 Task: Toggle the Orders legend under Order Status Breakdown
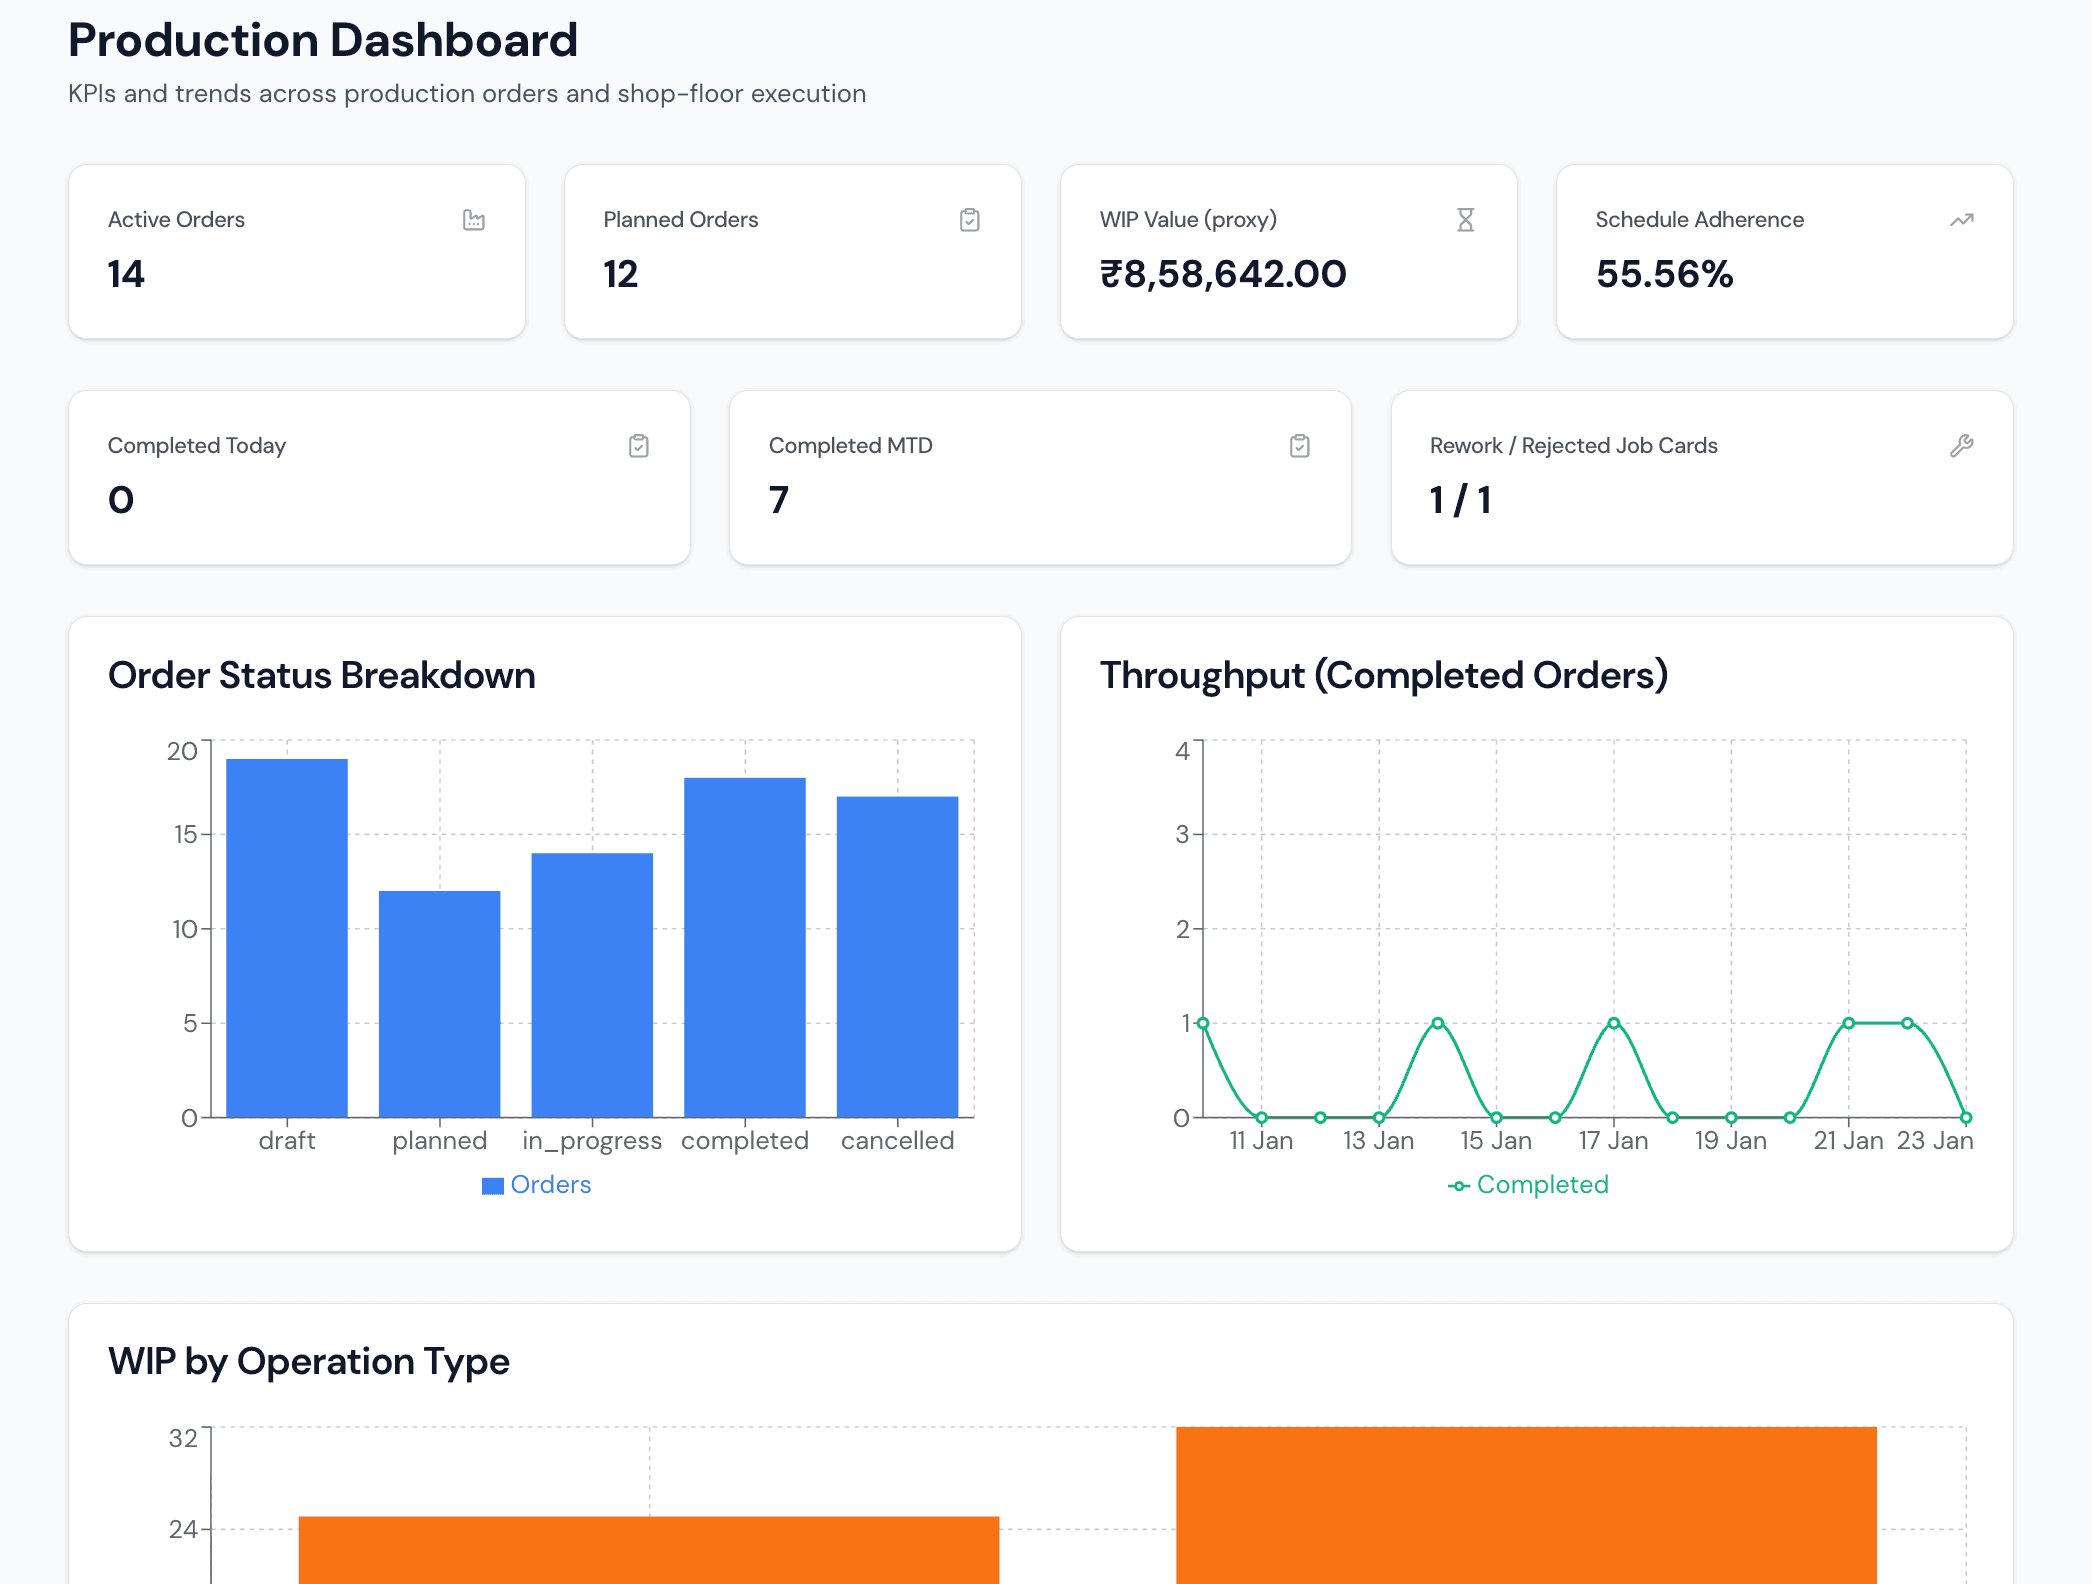537,1184
